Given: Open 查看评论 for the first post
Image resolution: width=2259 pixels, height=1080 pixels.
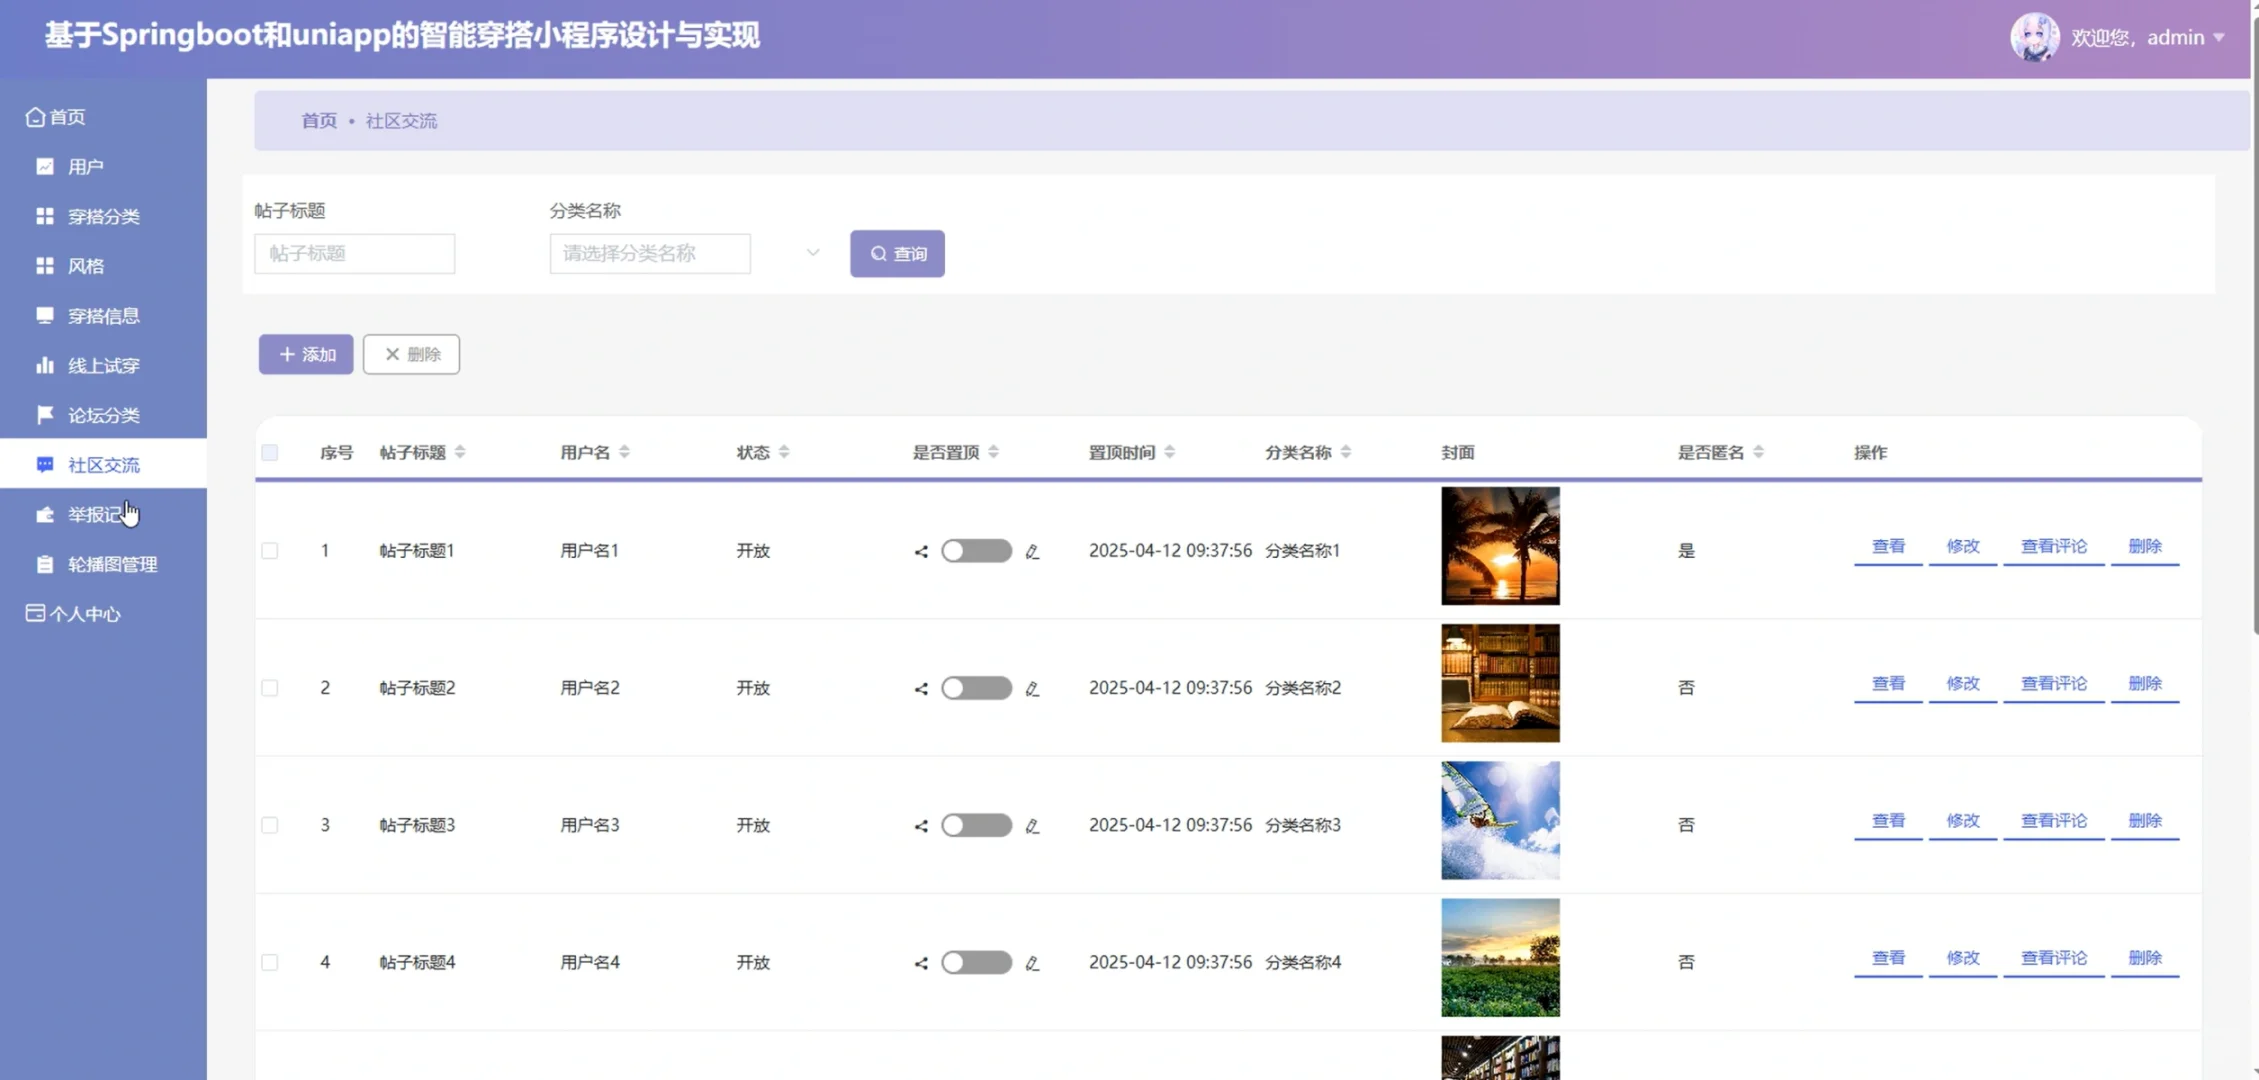Looking at the screenshot, I should pos(2052,546).
